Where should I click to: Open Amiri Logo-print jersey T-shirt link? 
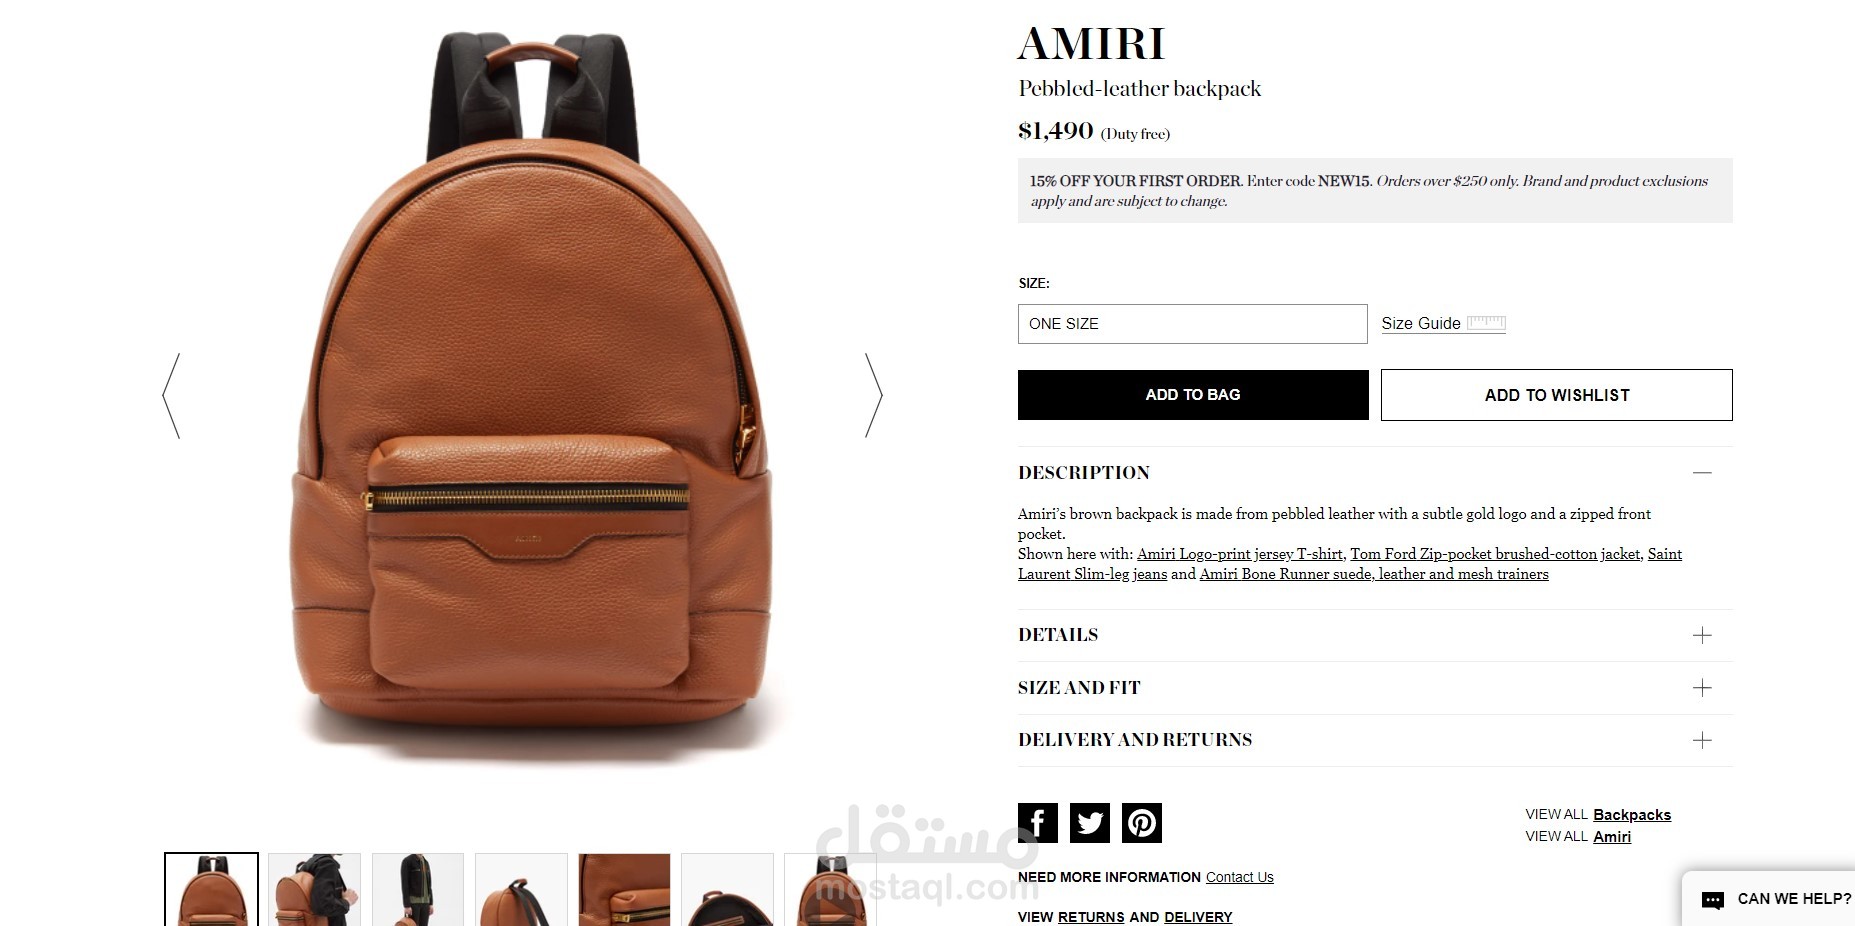1240,554
